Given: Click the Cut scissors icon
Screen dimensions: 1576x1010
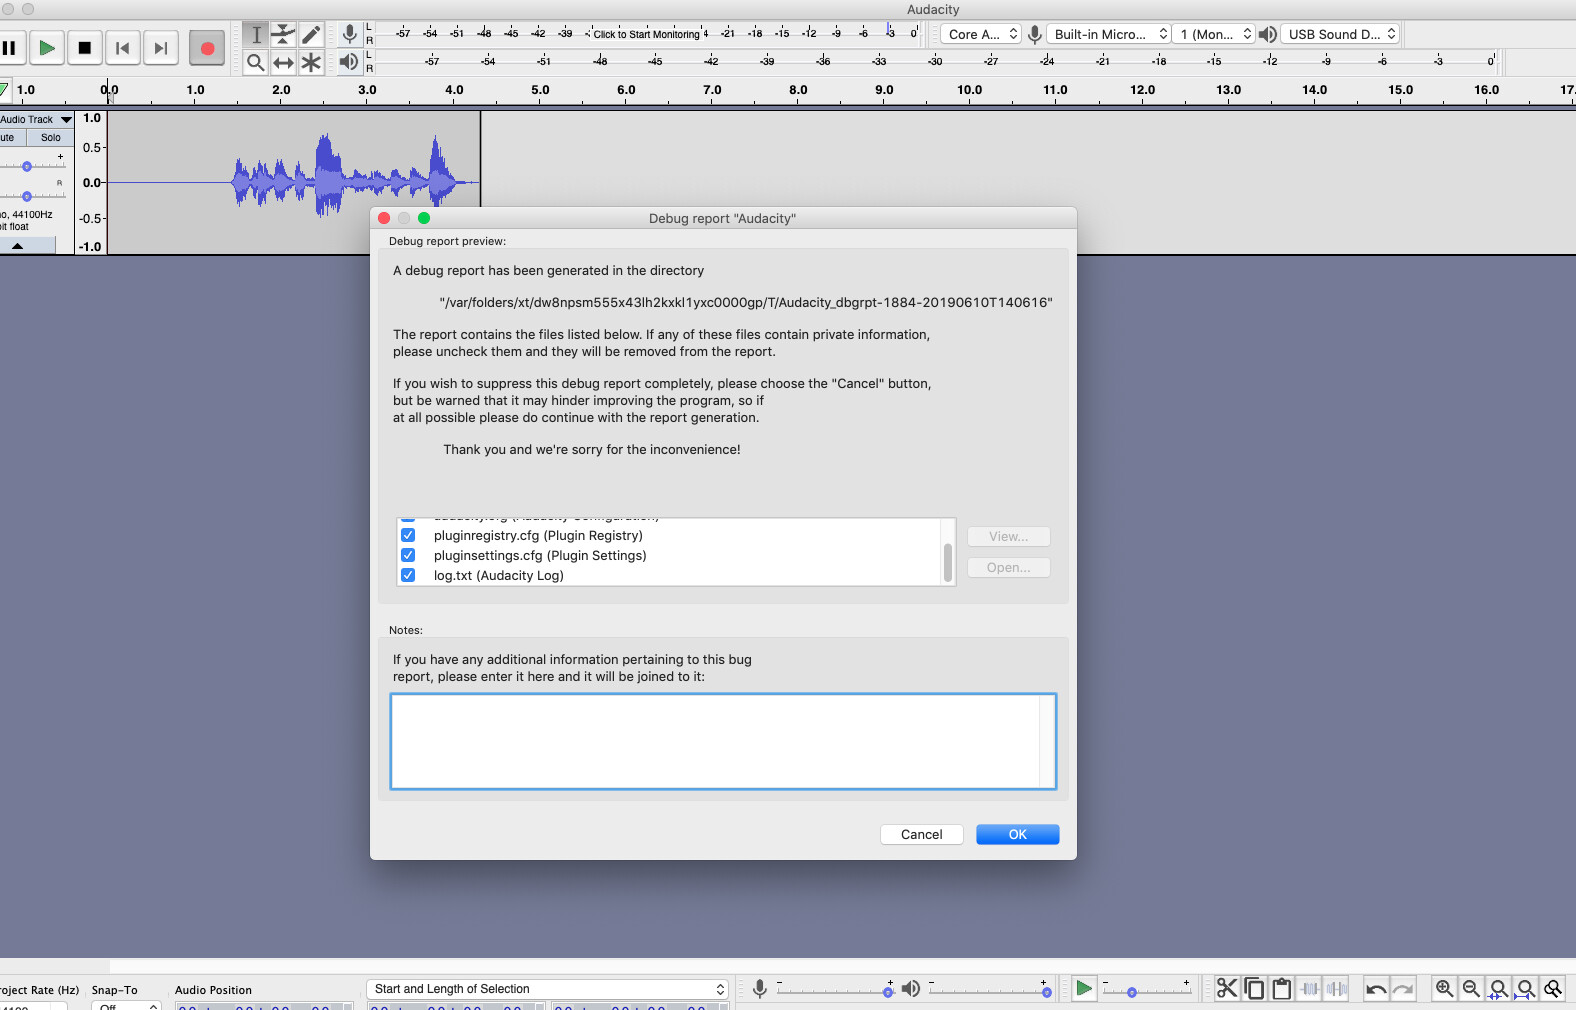Looking at the screenshot, I should pyautogui.click(x=1227, y=989).
